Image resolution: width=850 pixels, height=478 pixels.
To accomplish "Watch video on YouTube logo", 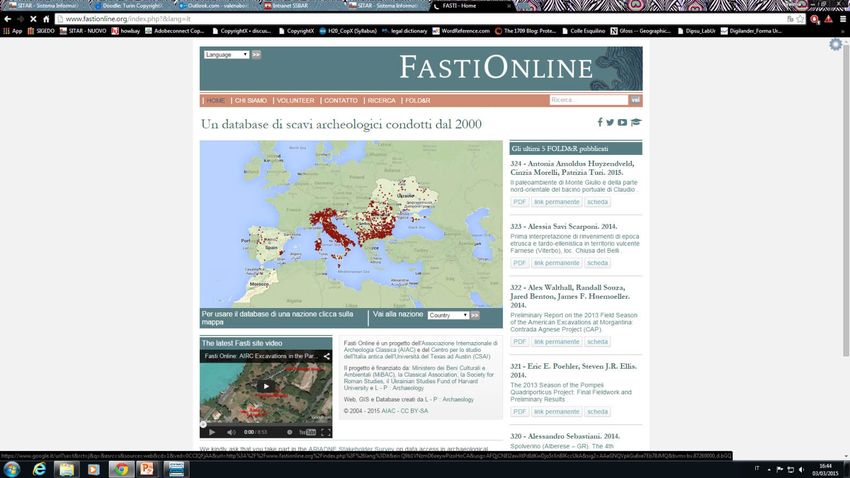I will coord(307,432).
